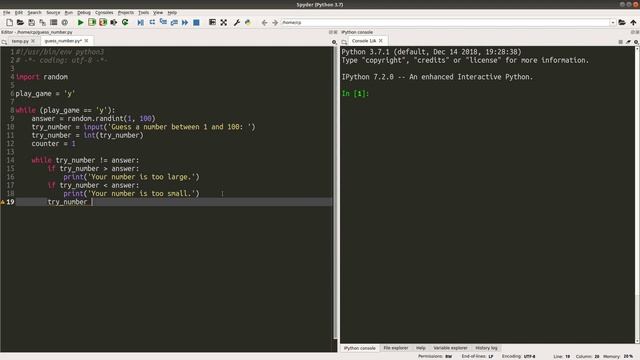Screen dimensions: 640x360
Task: Close the Console 1/A tab
Action: click(x=381, y=41)
